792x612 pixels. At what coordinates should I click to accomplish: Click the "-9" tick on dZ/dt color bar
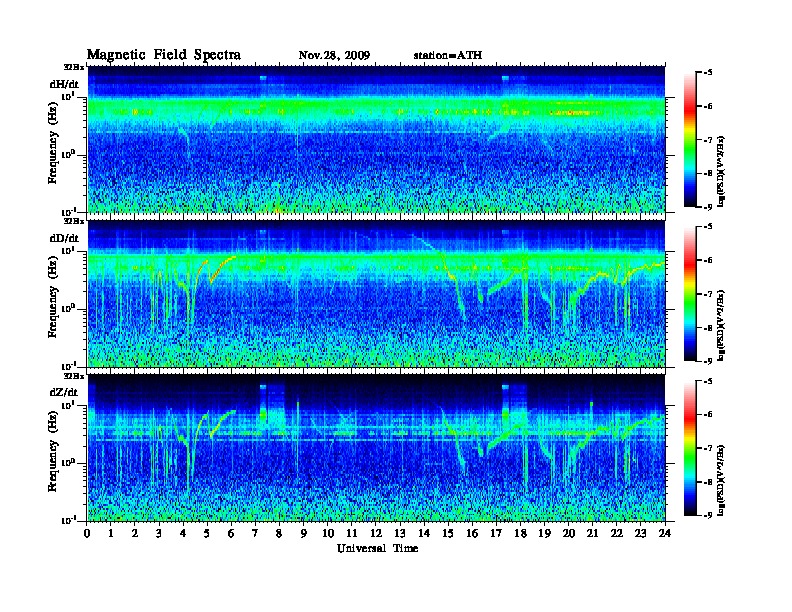pyautogui.click(x=708, y=515)
